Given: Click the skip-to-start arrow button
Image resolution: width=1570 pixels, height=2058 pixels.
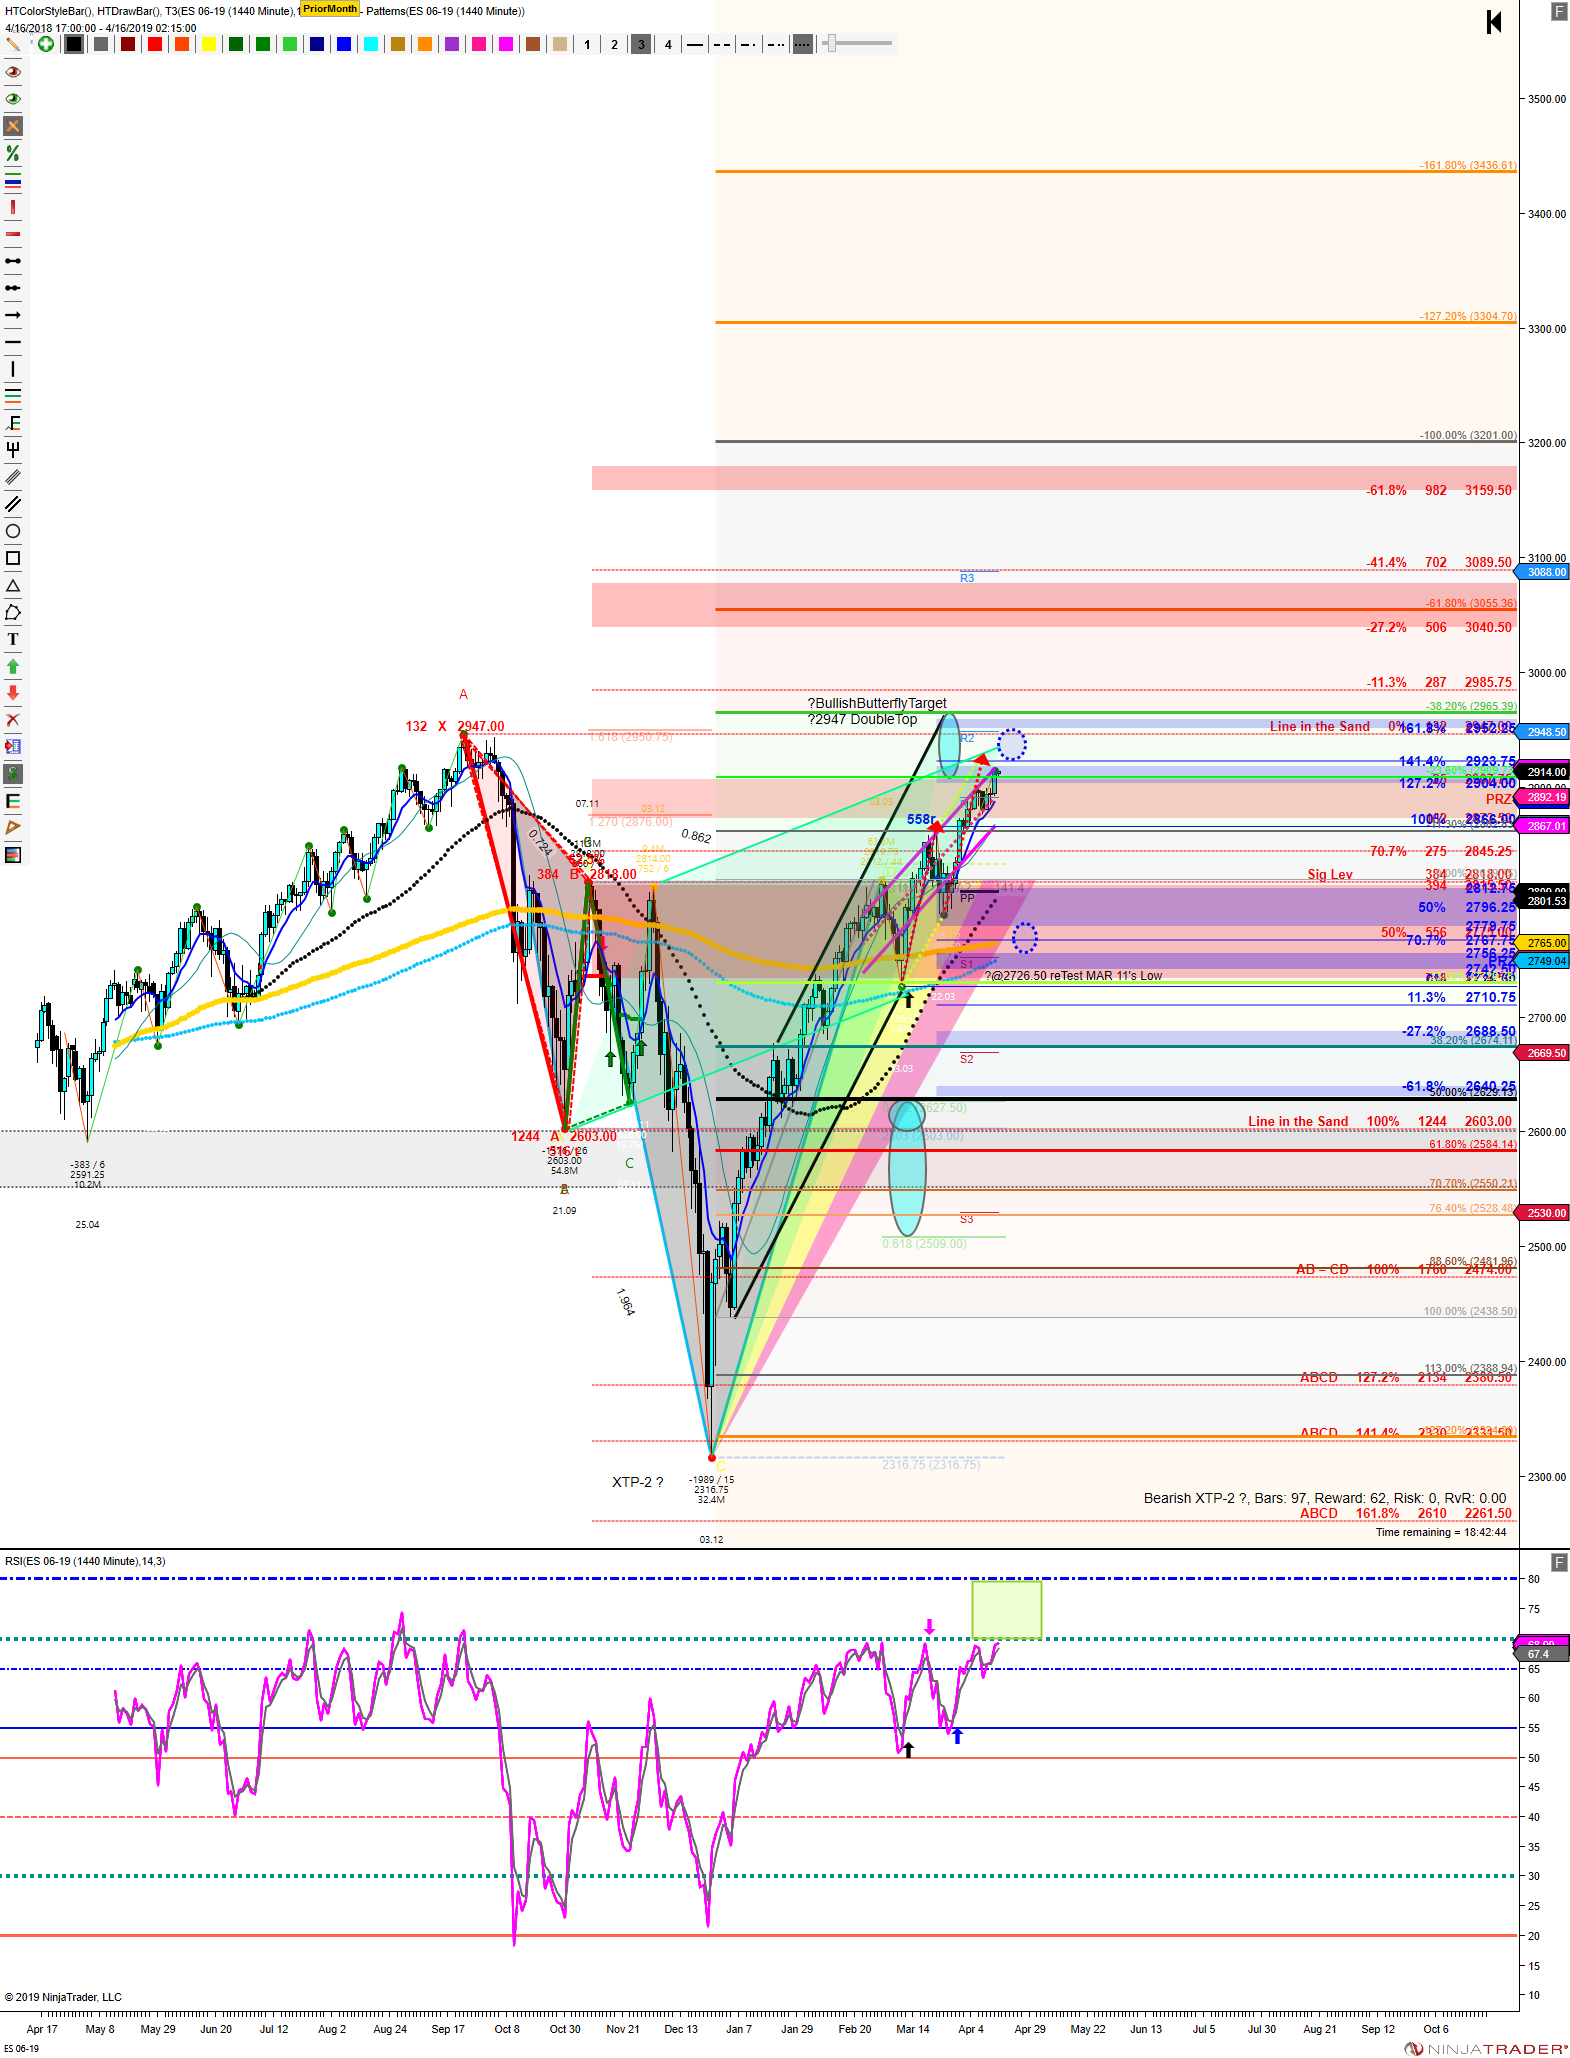Looking at the screenshot, I should point(1494,22).
